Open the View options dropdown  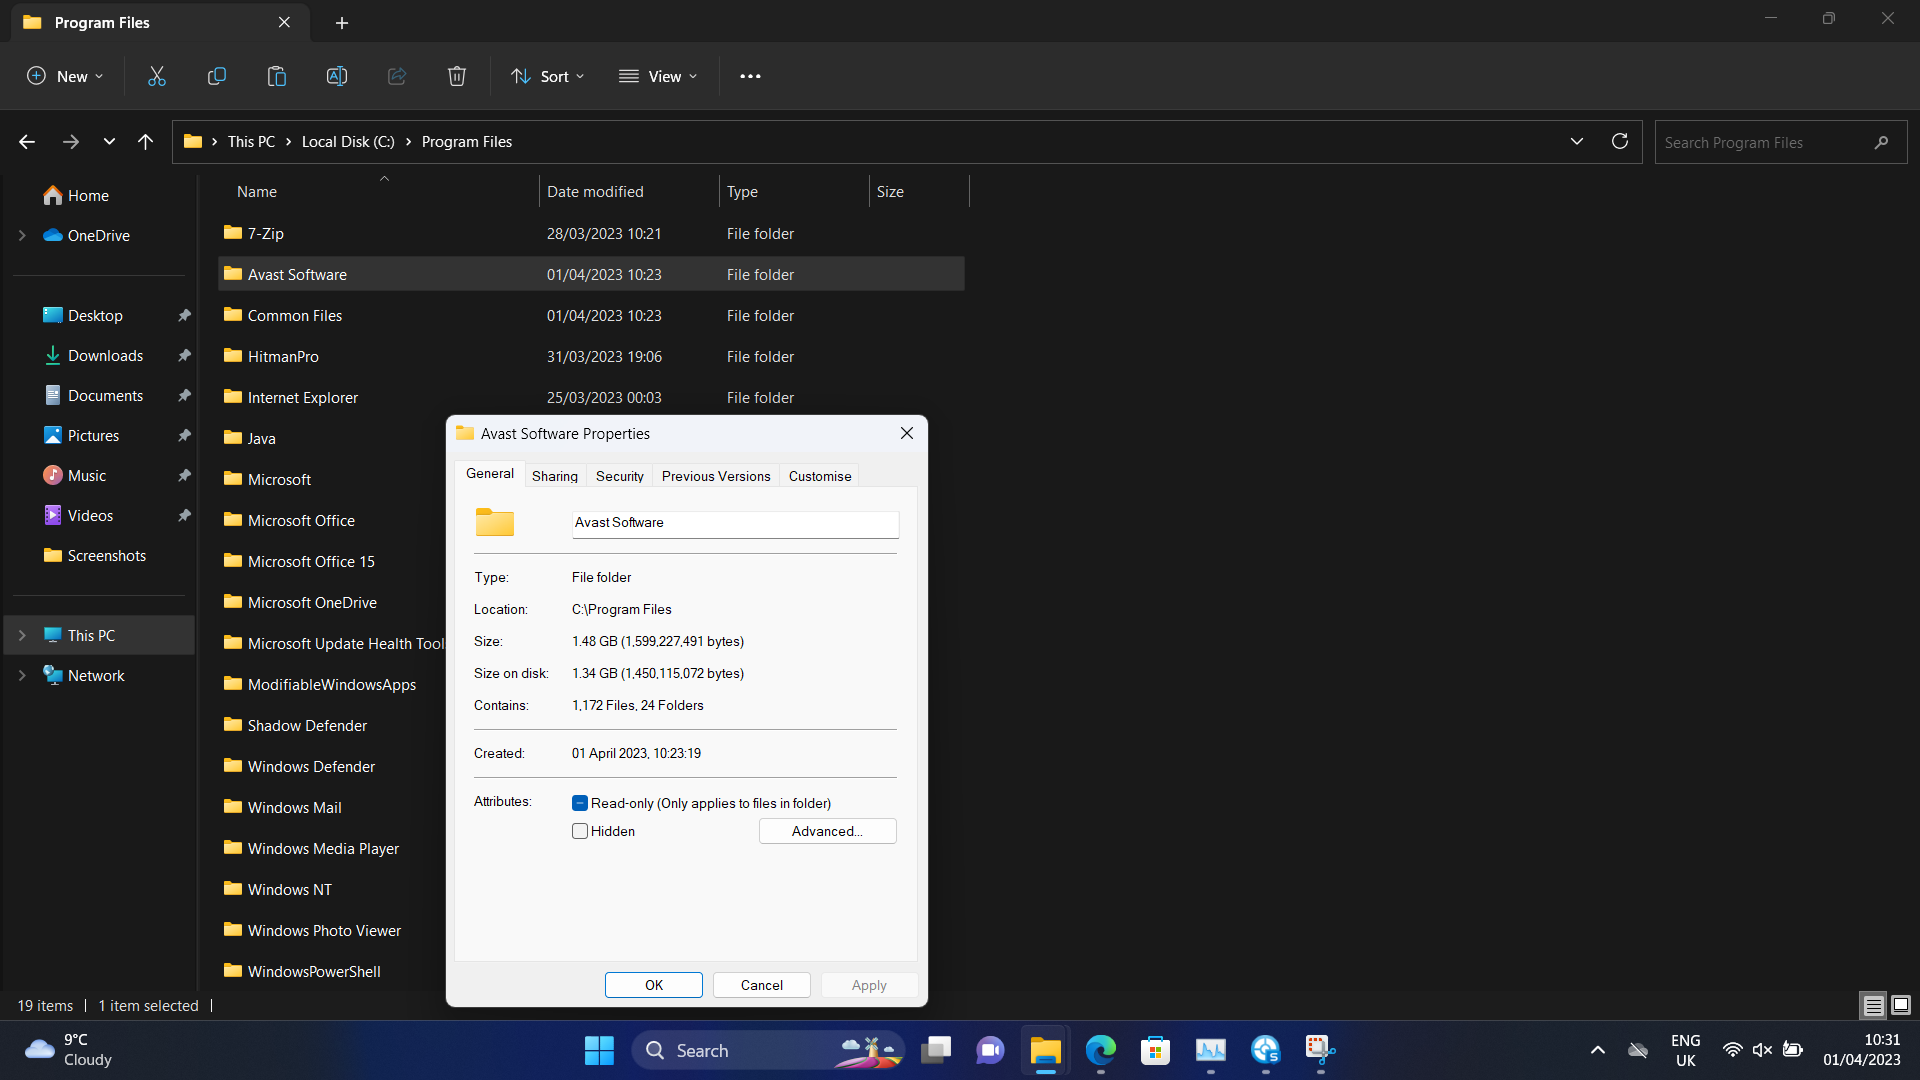coord(658,76)
